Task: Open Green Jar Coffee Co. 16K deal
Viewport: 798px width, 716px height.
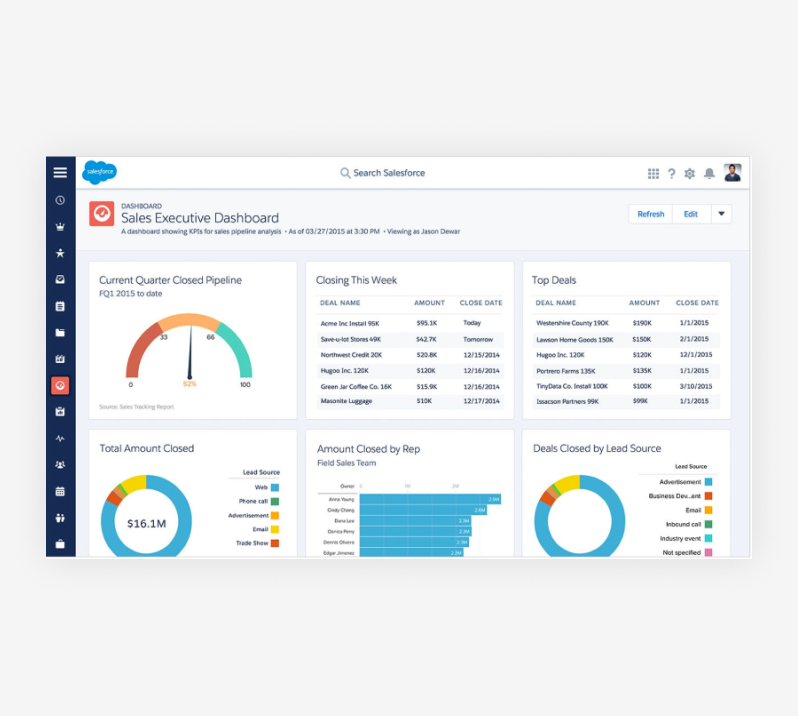Action: pos(356,387)
